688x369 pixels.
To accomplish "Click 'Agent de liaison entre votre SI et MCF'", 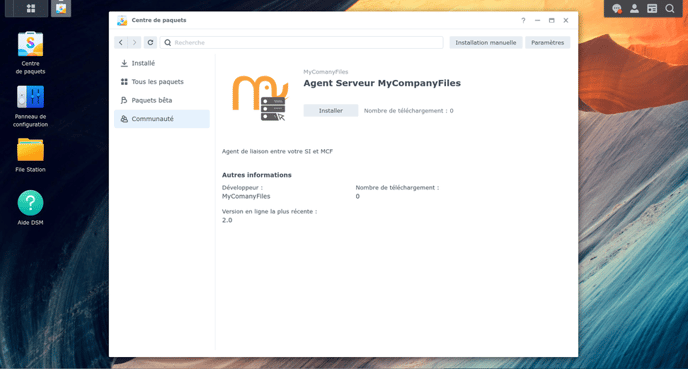I will [277, 151].
